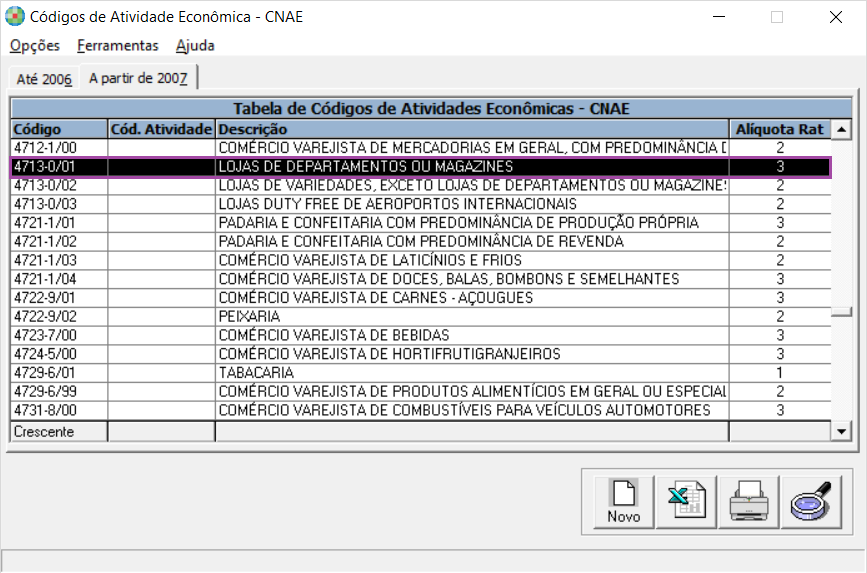867x573 pixels.
Task: Open the Opções menu
Action: (x=35, y=46)
